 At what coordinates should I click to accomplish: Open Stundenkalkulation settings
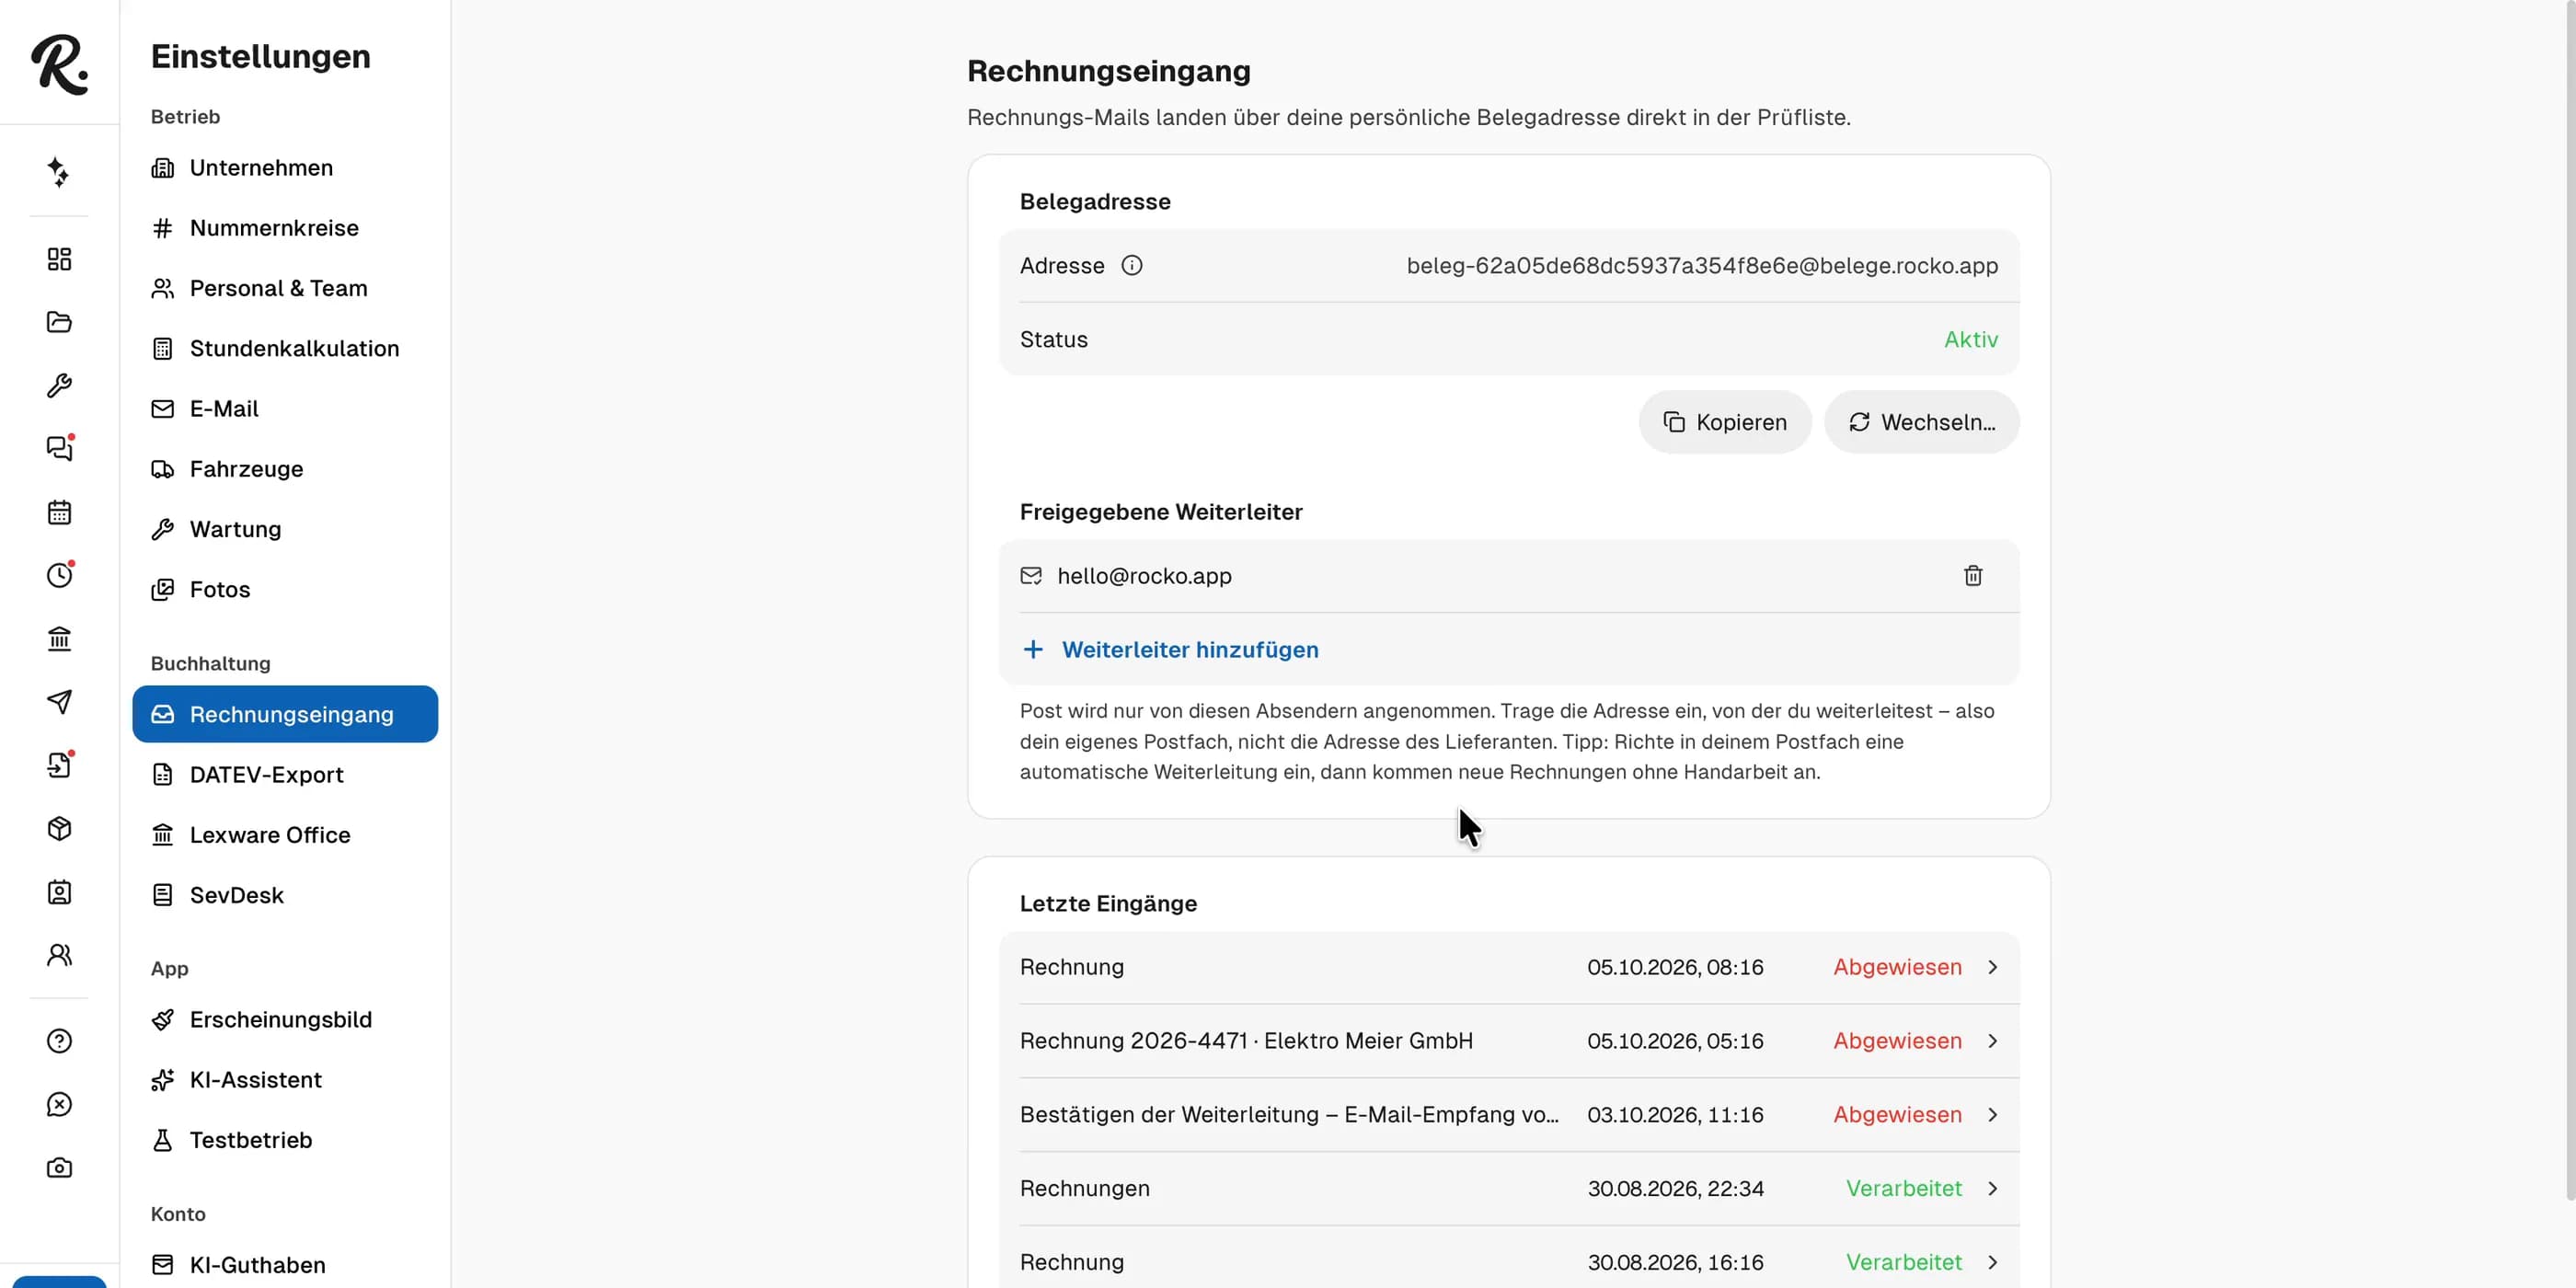(x=285, y=348)
